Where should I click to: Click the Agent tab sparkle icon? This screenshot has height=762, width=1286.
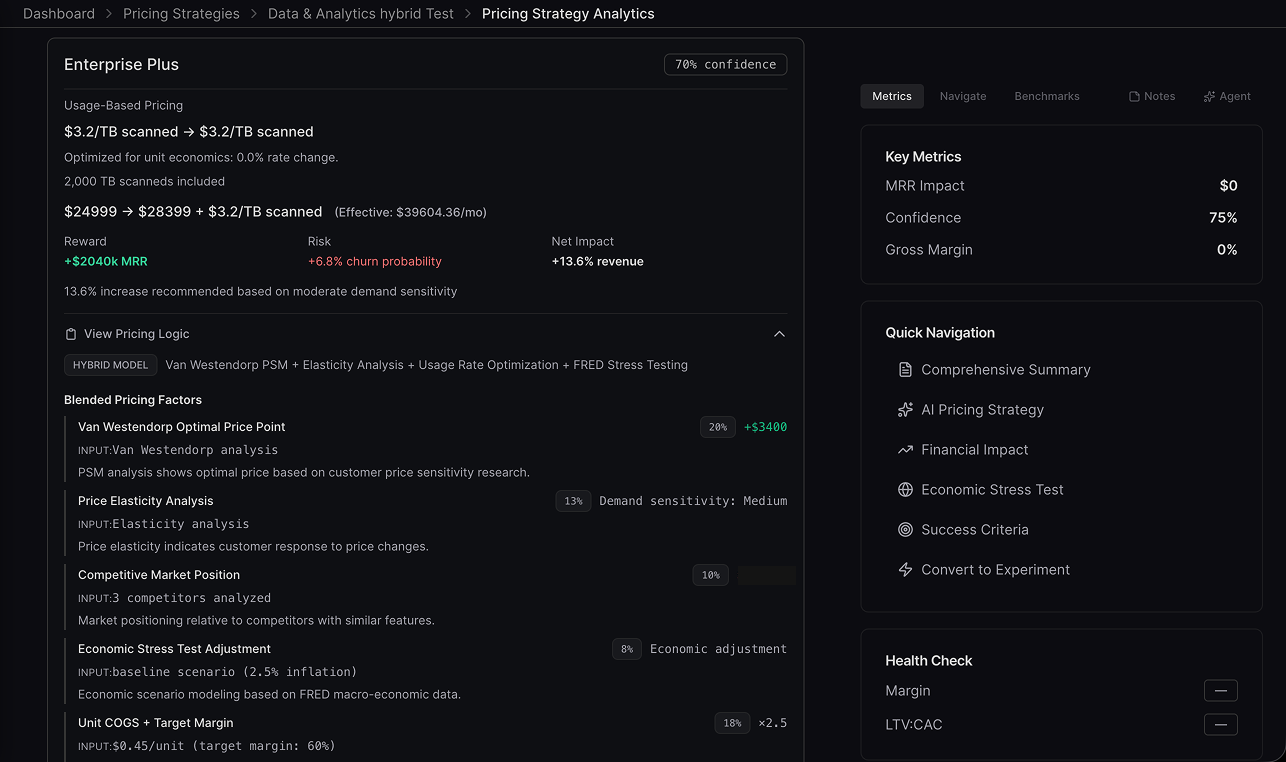1209,97
